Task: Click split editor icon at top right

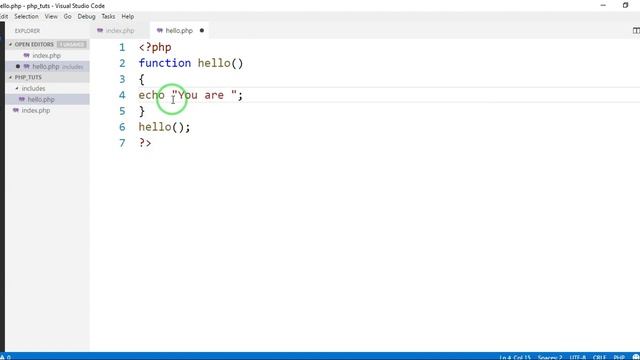Action: click(x=636, y=31)
